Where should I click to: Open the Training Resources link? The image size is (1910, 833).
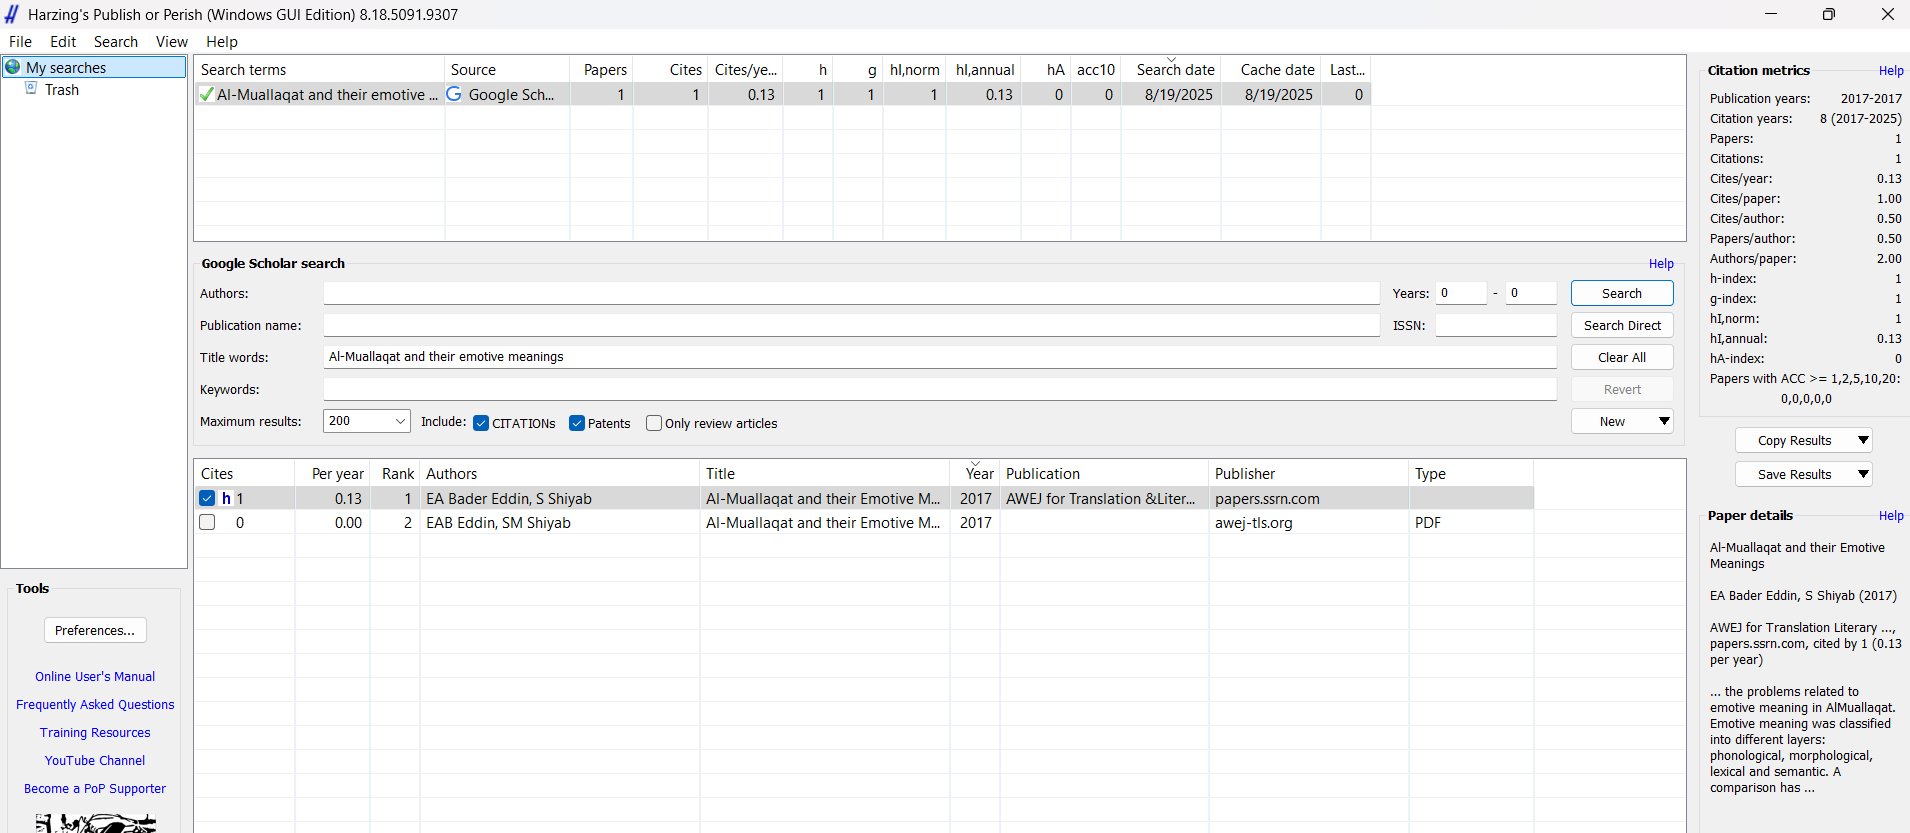(x=95, y=733)
